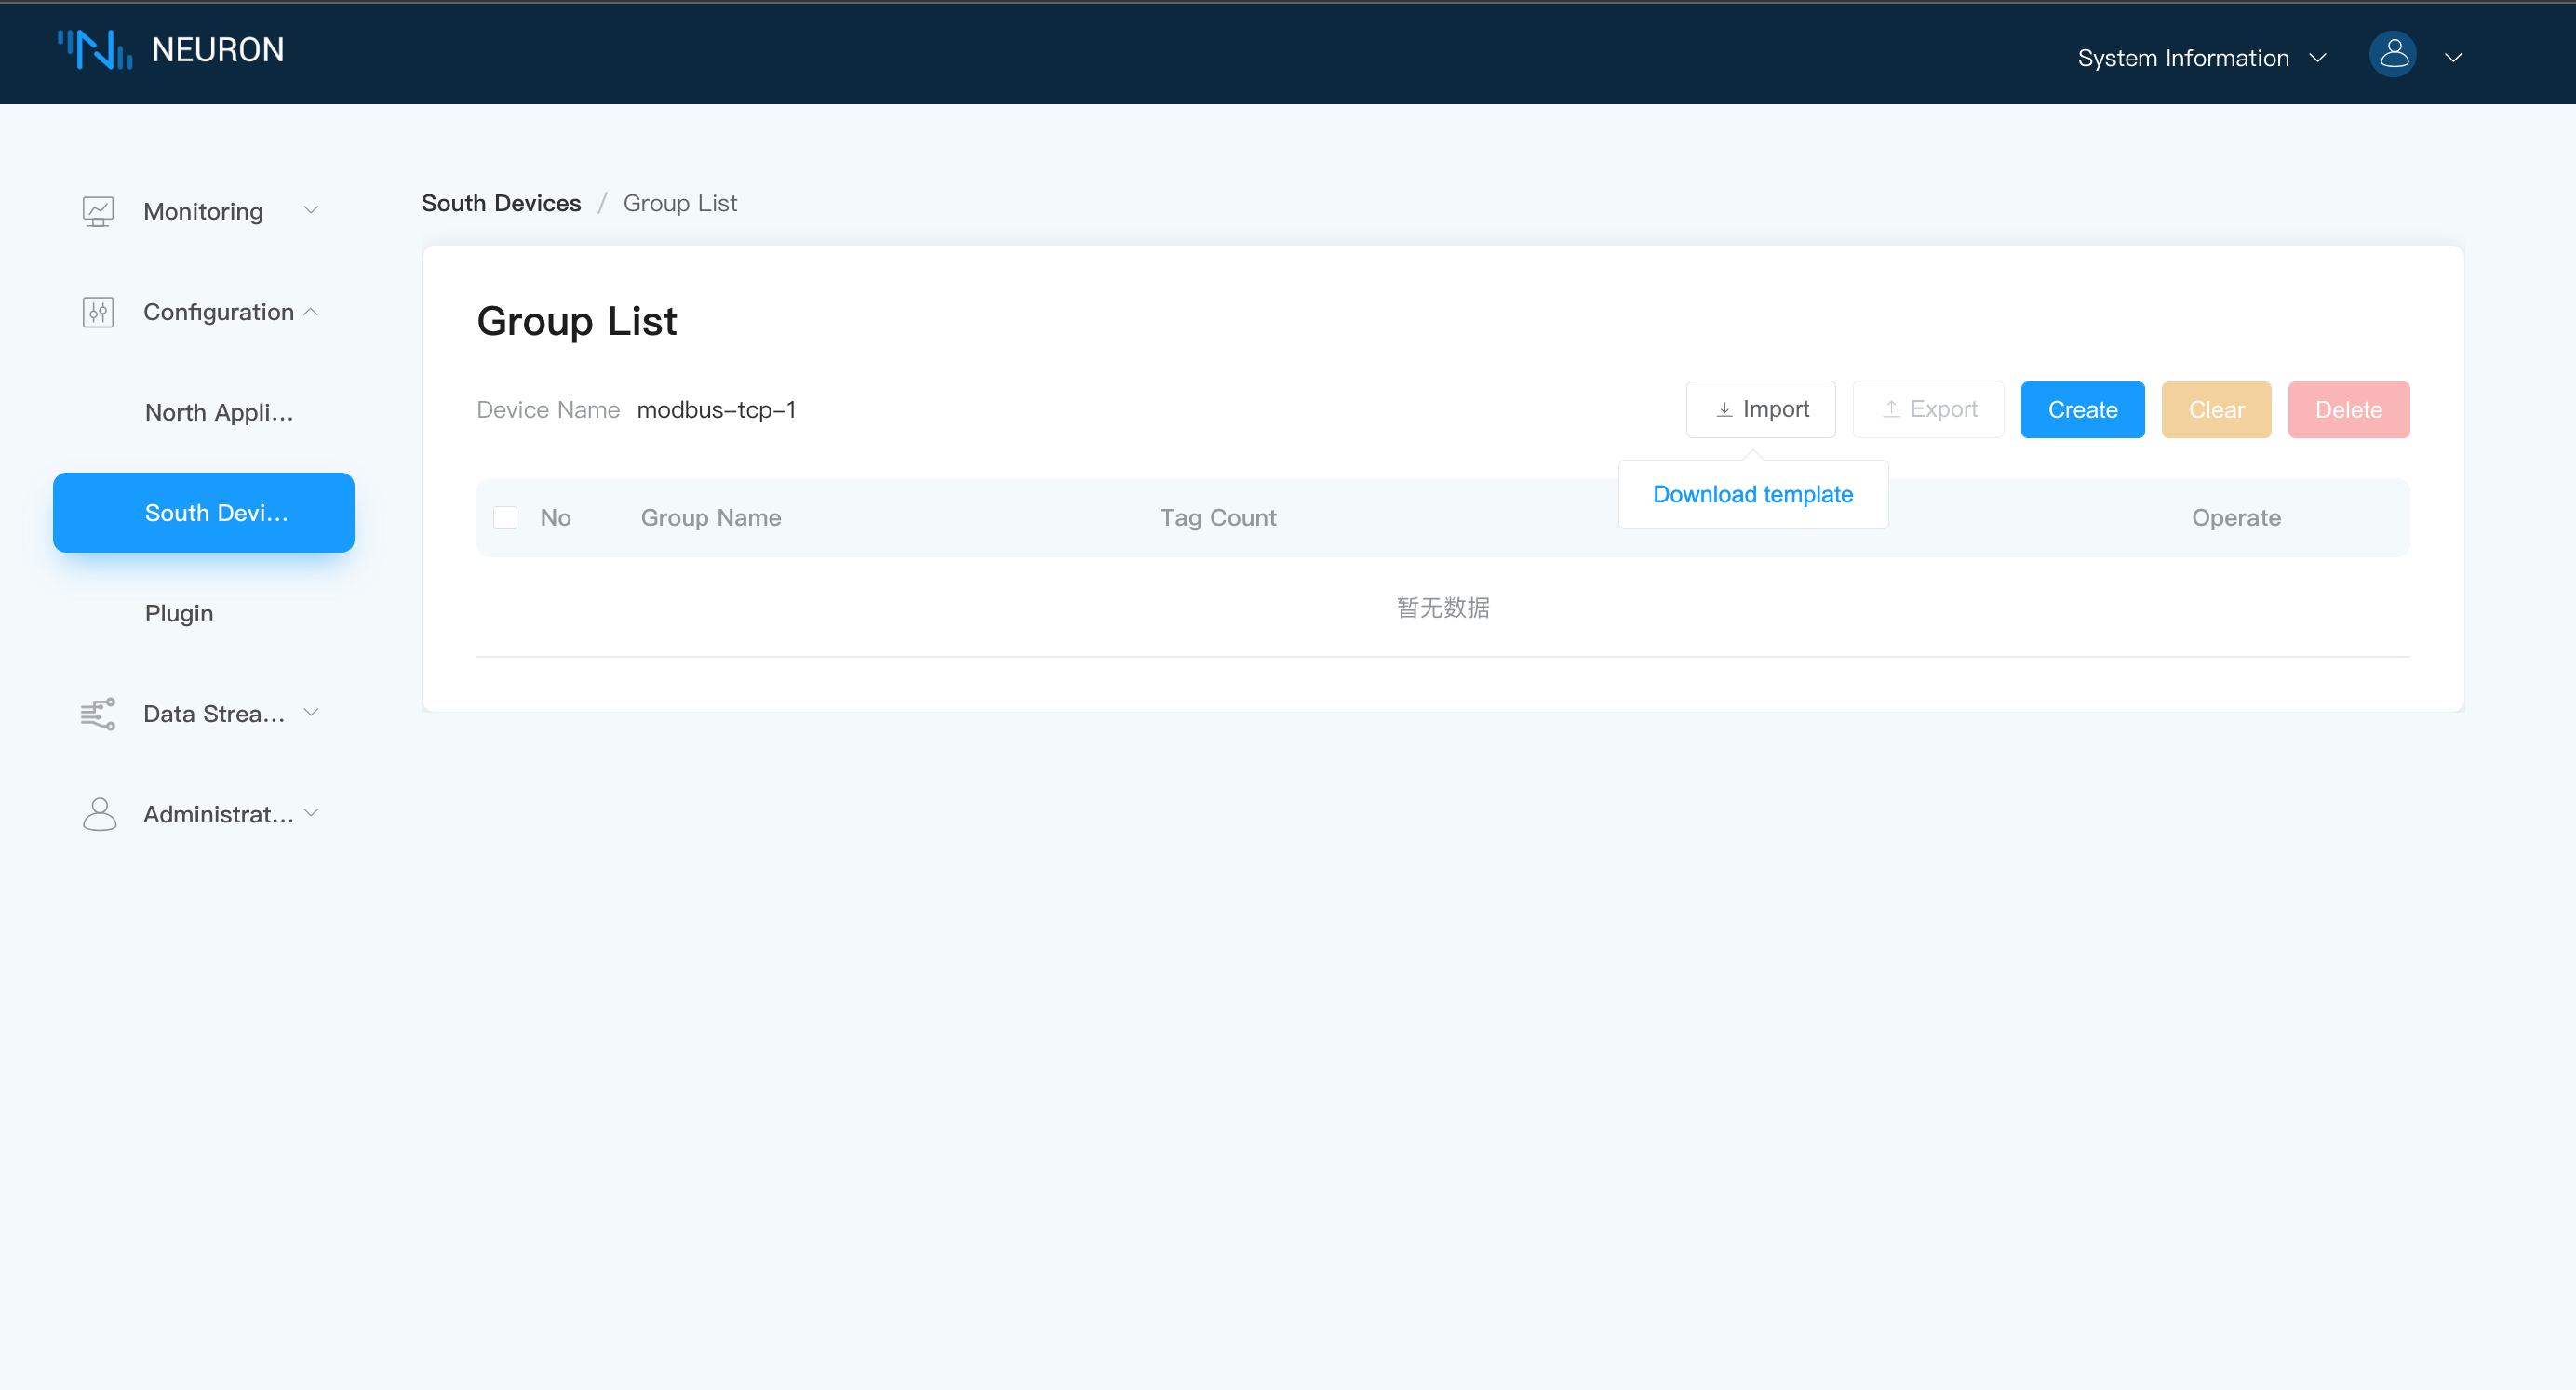Viewport: 2576px width, 1390px height.
Task: Click the Operate column header
Action: coord(2236,517)
